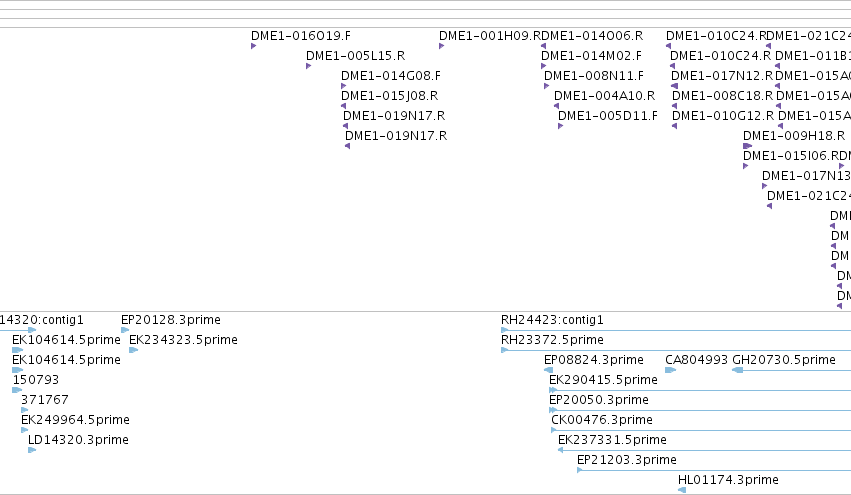Pick the DME1-009H18.R label
Image resolution: width=851 pixels, height=495 pixels.
pos(794,136)
